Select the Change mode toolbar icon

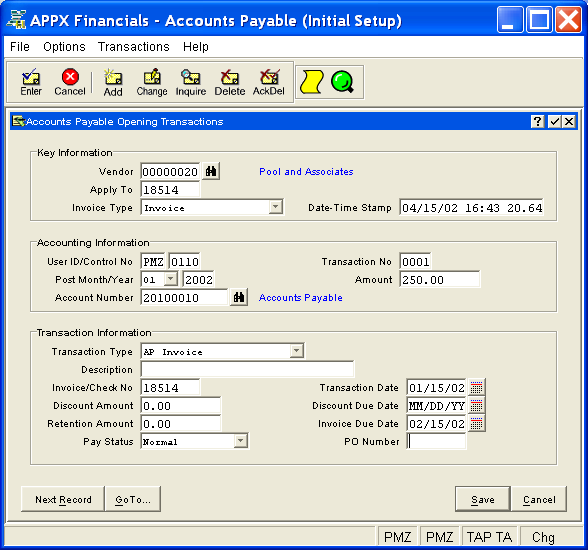152,82
